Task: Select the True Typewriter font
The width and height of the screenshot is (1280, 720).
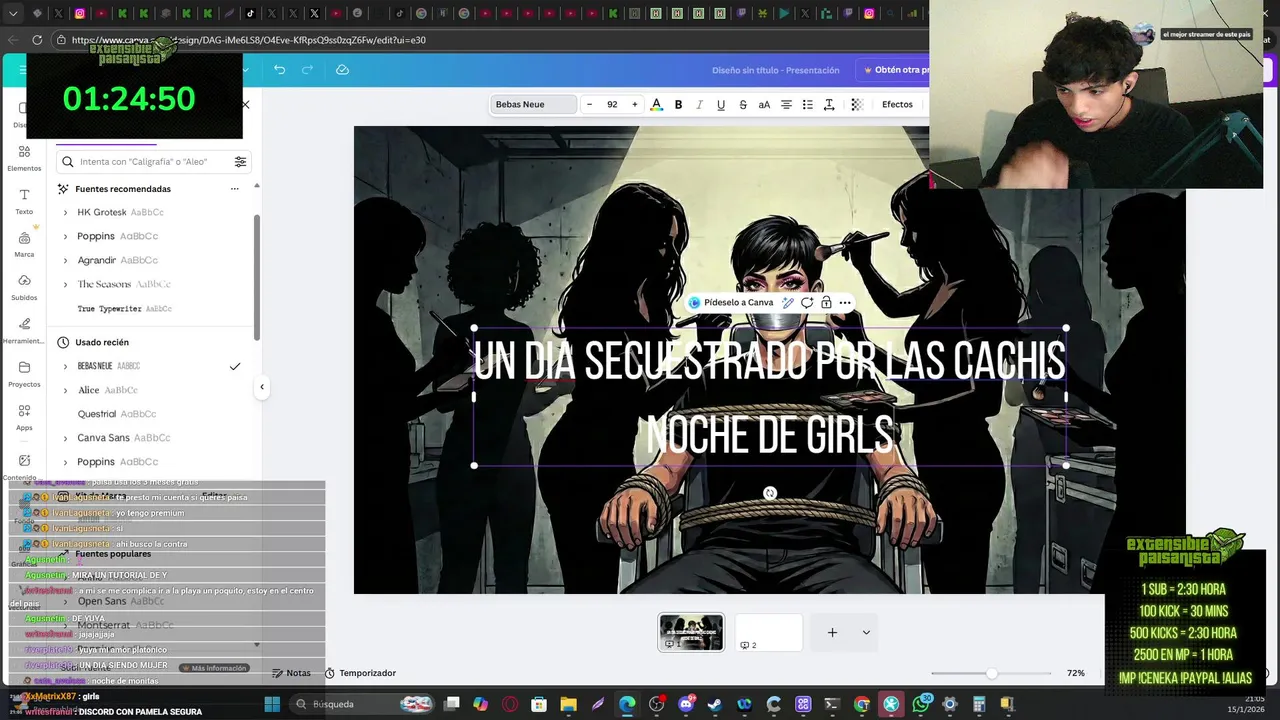Action: click(x=124, y=309)
